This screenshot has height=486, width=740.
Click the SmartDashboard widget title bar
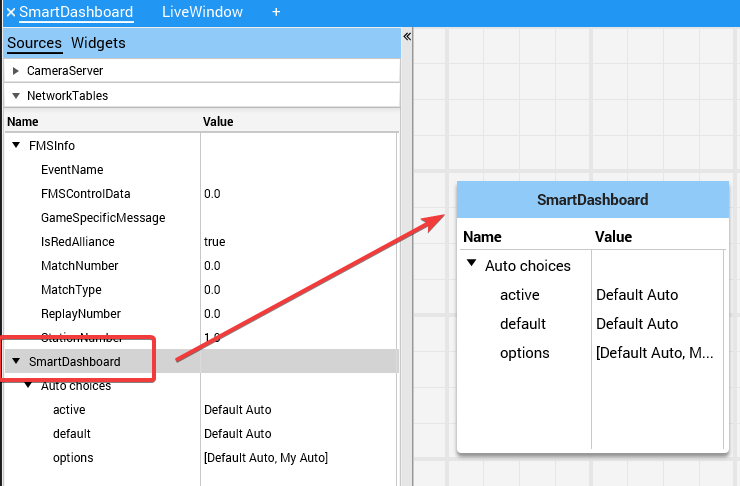pos(592,199)
